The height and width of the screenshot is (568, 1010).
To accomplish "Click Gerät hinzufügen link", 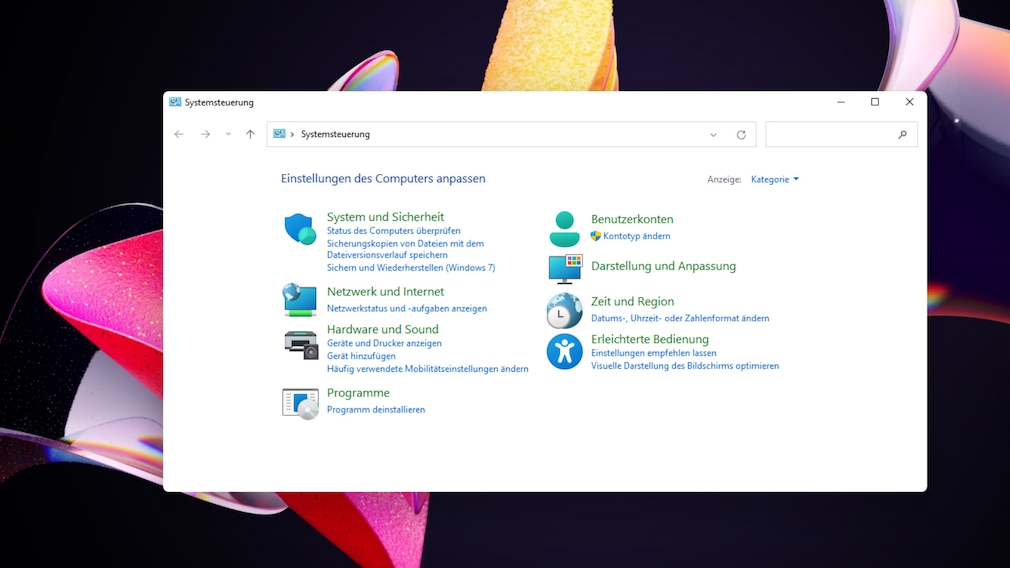I will [x=361, y=355].
